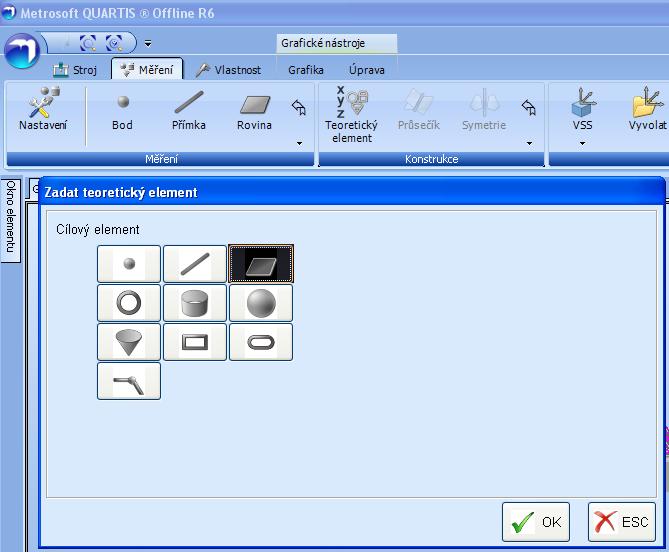
Task: Click Grafické nástroje contextual tab header
Action: [x=337, y=43]
